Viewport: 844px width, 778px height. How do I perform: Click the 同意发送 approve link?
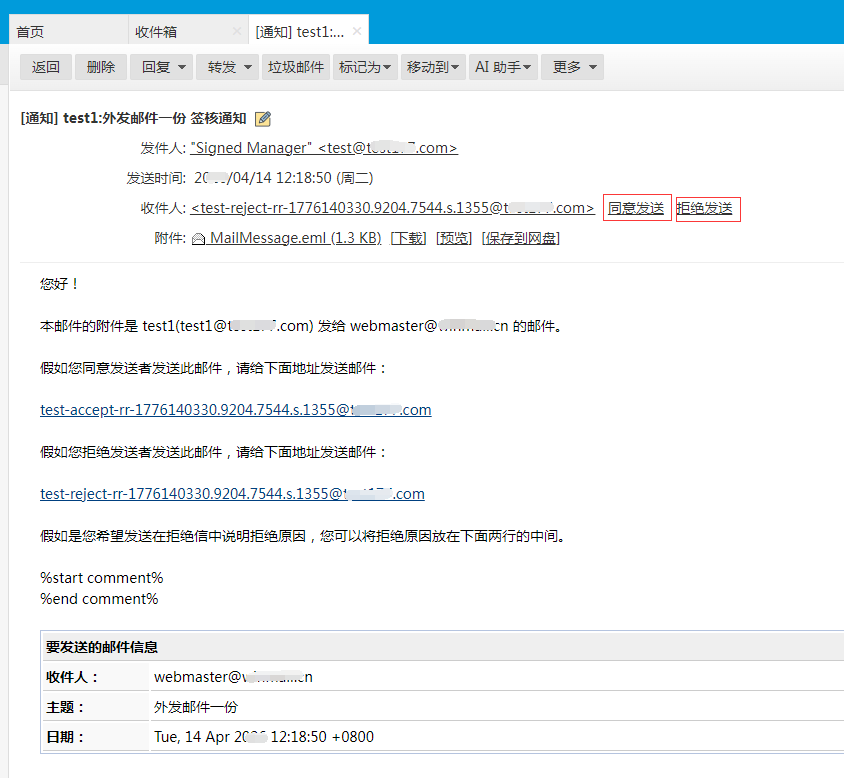tap(636, 209)
